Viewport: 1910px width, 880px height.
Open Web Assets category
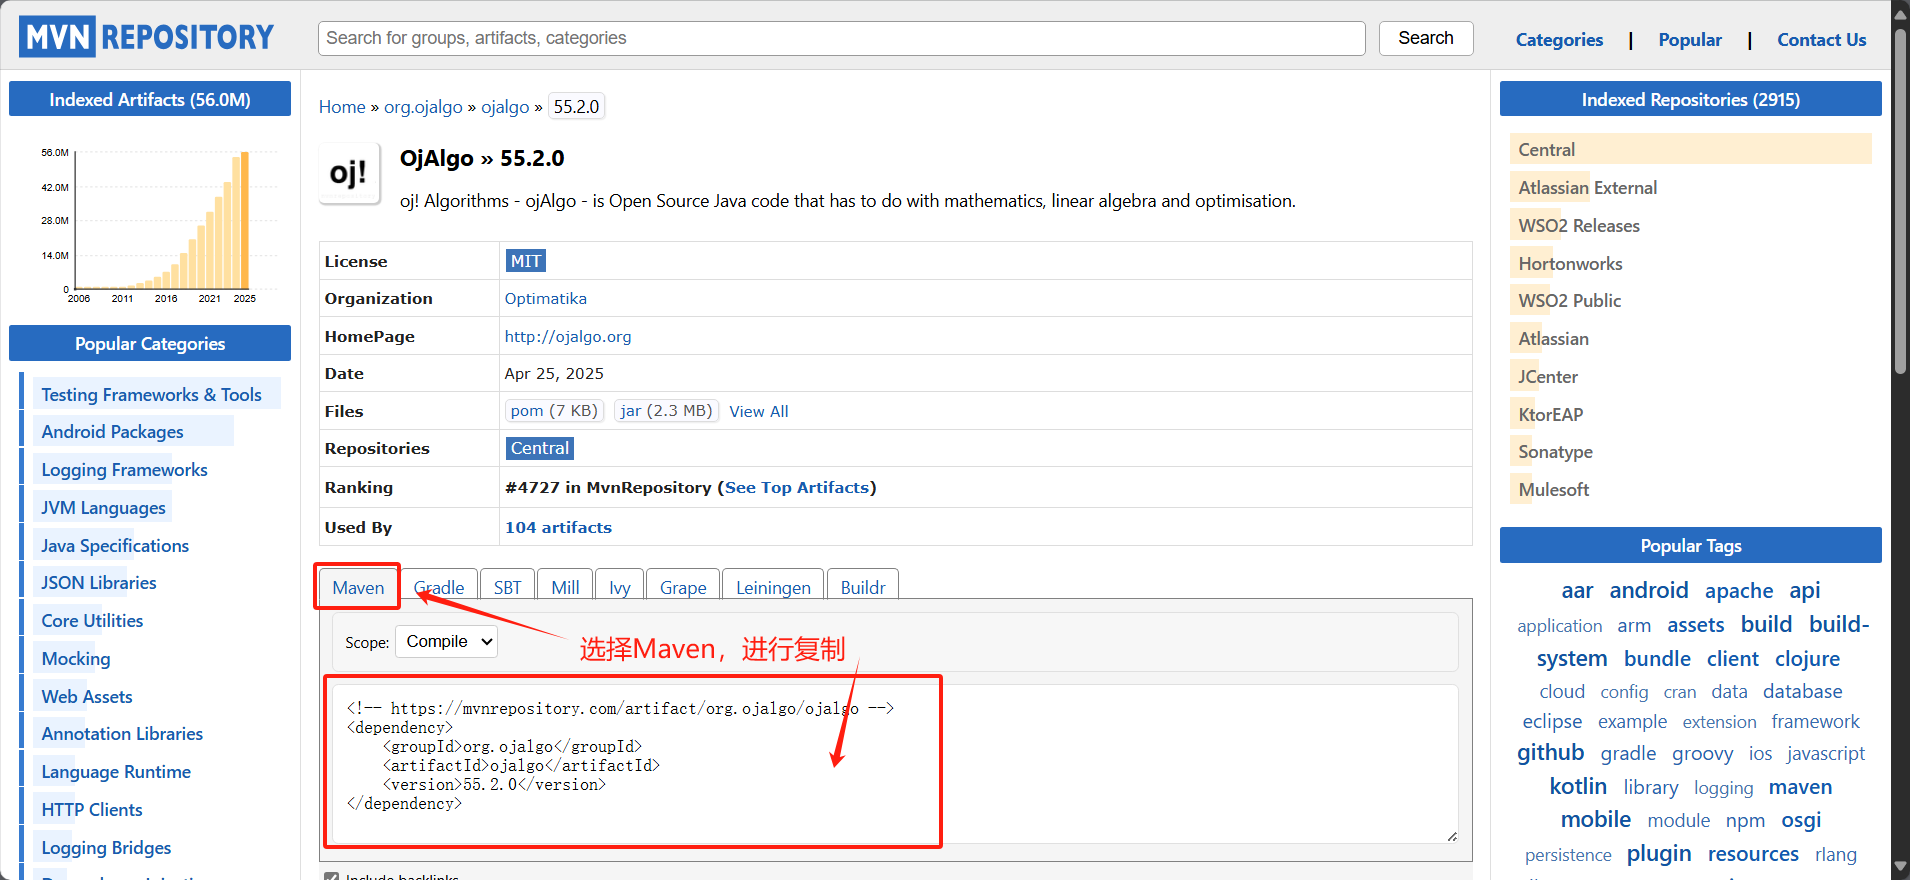point(87,697)
